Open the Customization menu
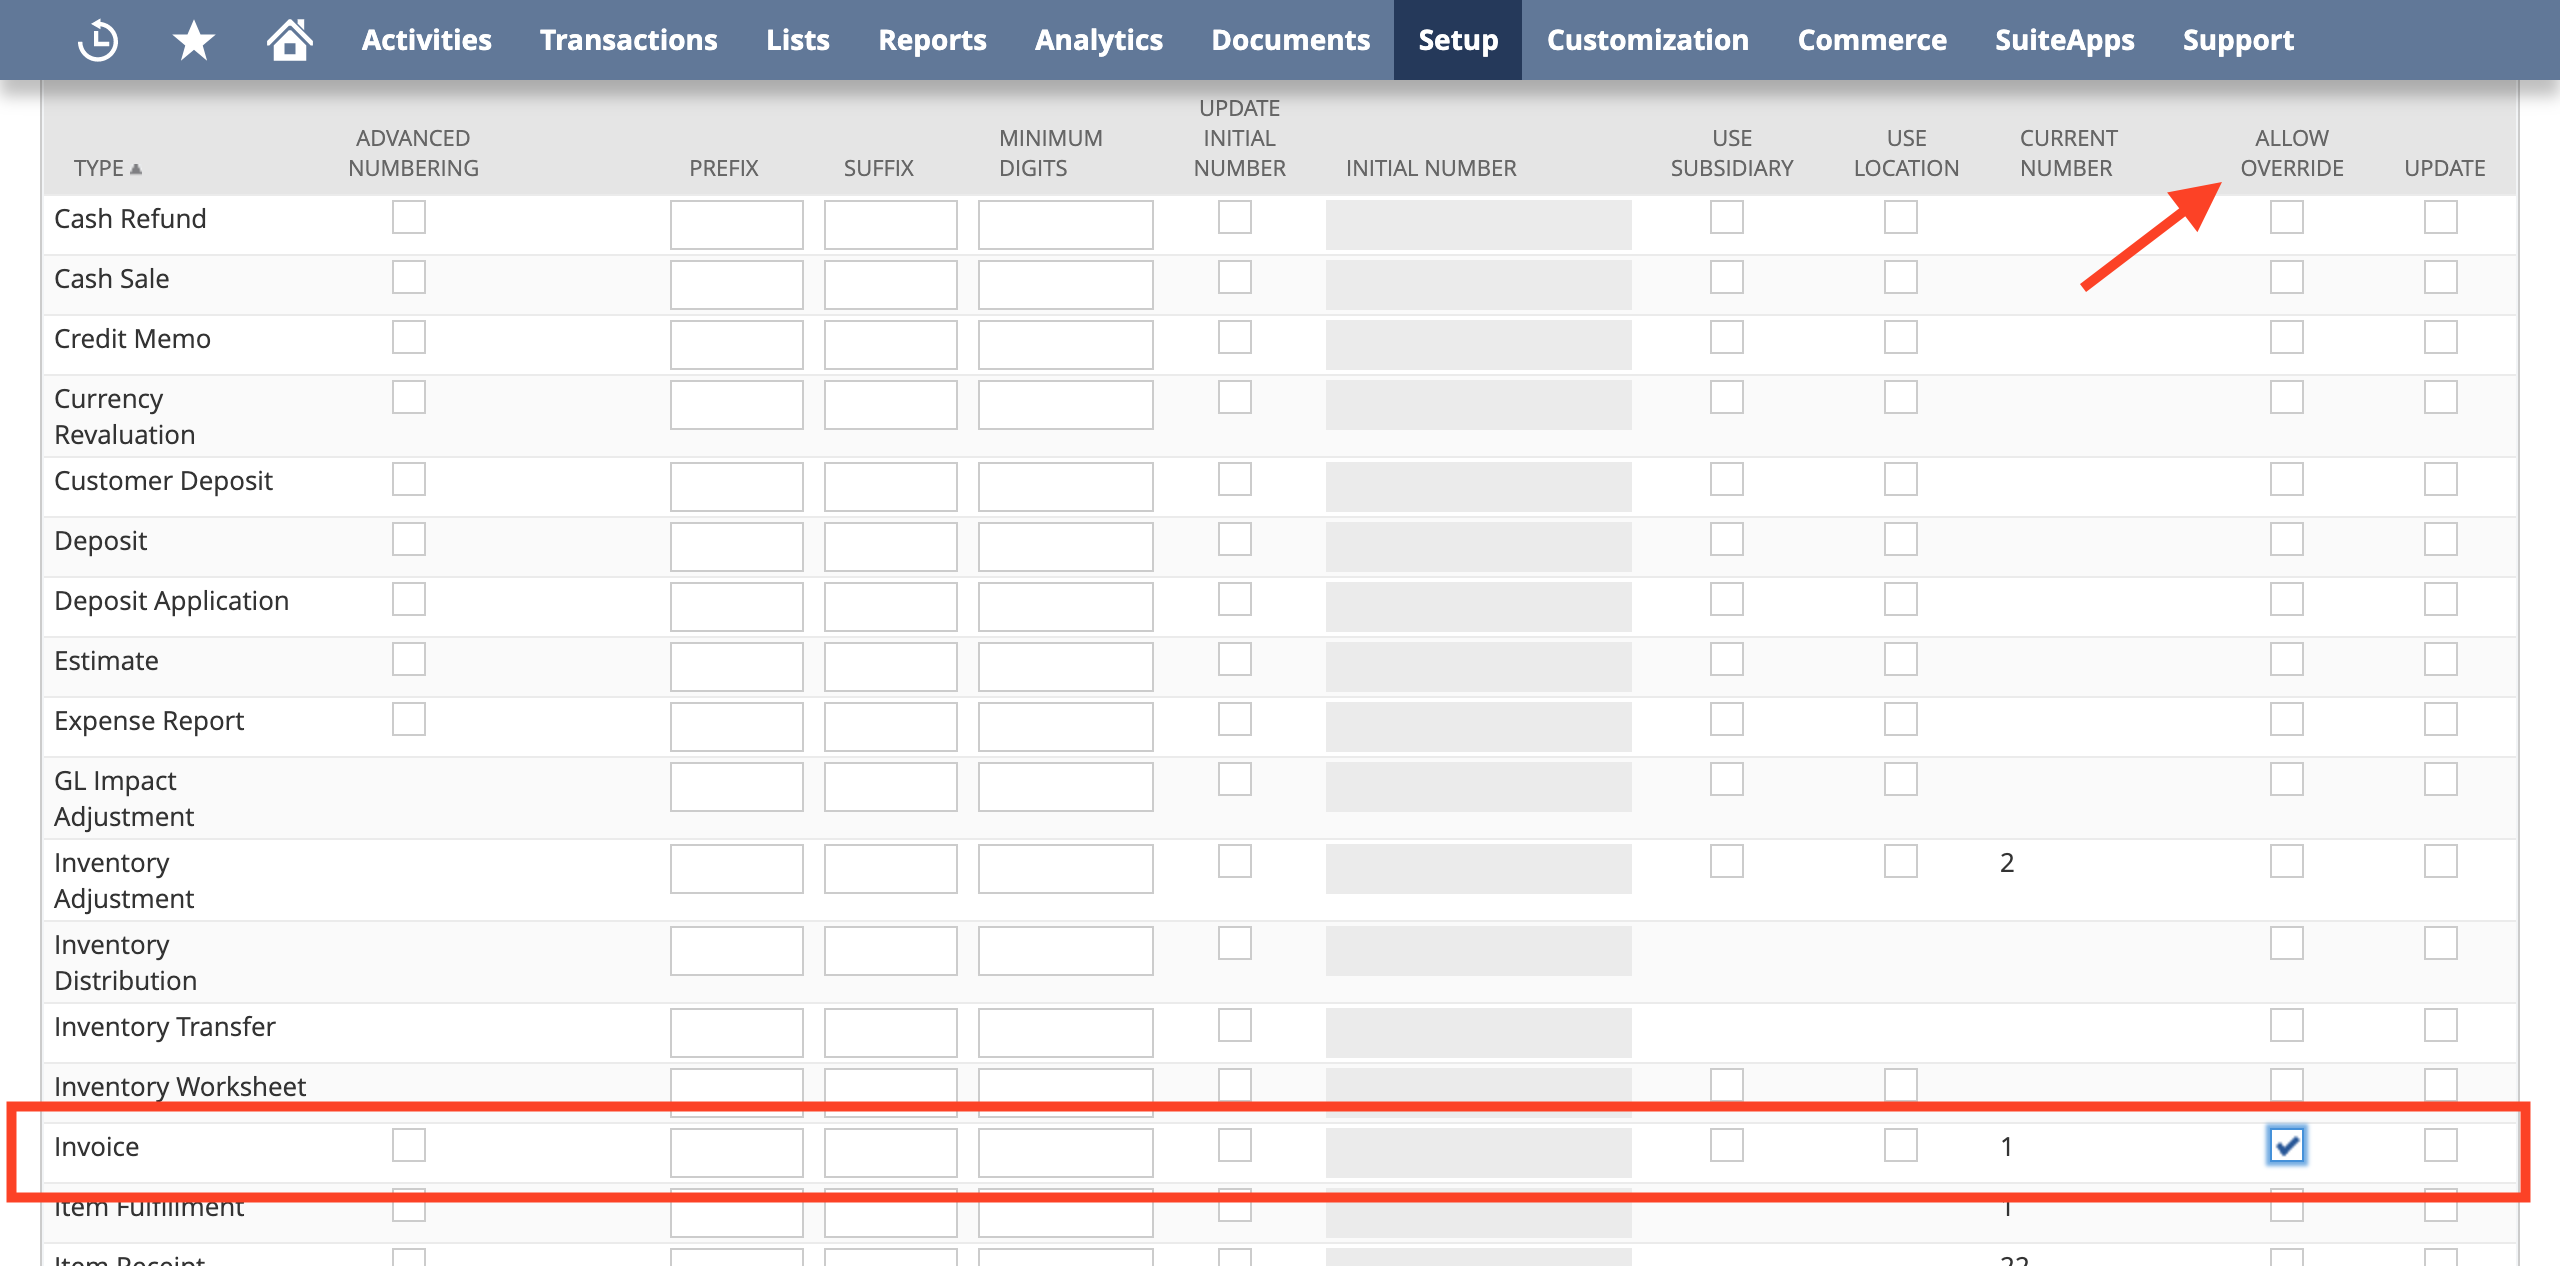Image resolution: width=2560 pixels, height=1266 pixels. (x=1647, y=40)
